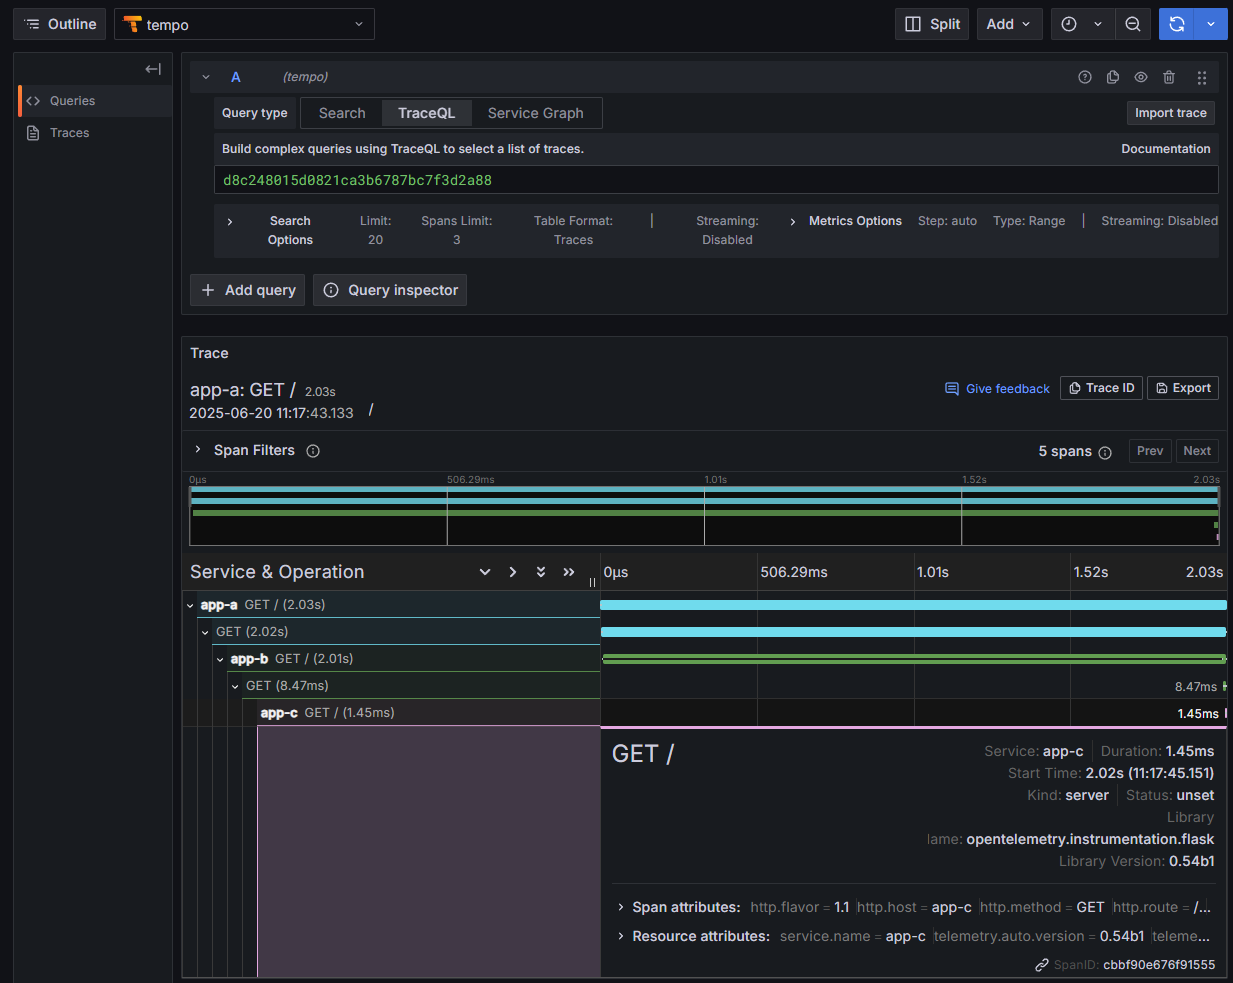Collapse the app-b GET span row
1233x983 pixels.
click(x=221, y=659)
